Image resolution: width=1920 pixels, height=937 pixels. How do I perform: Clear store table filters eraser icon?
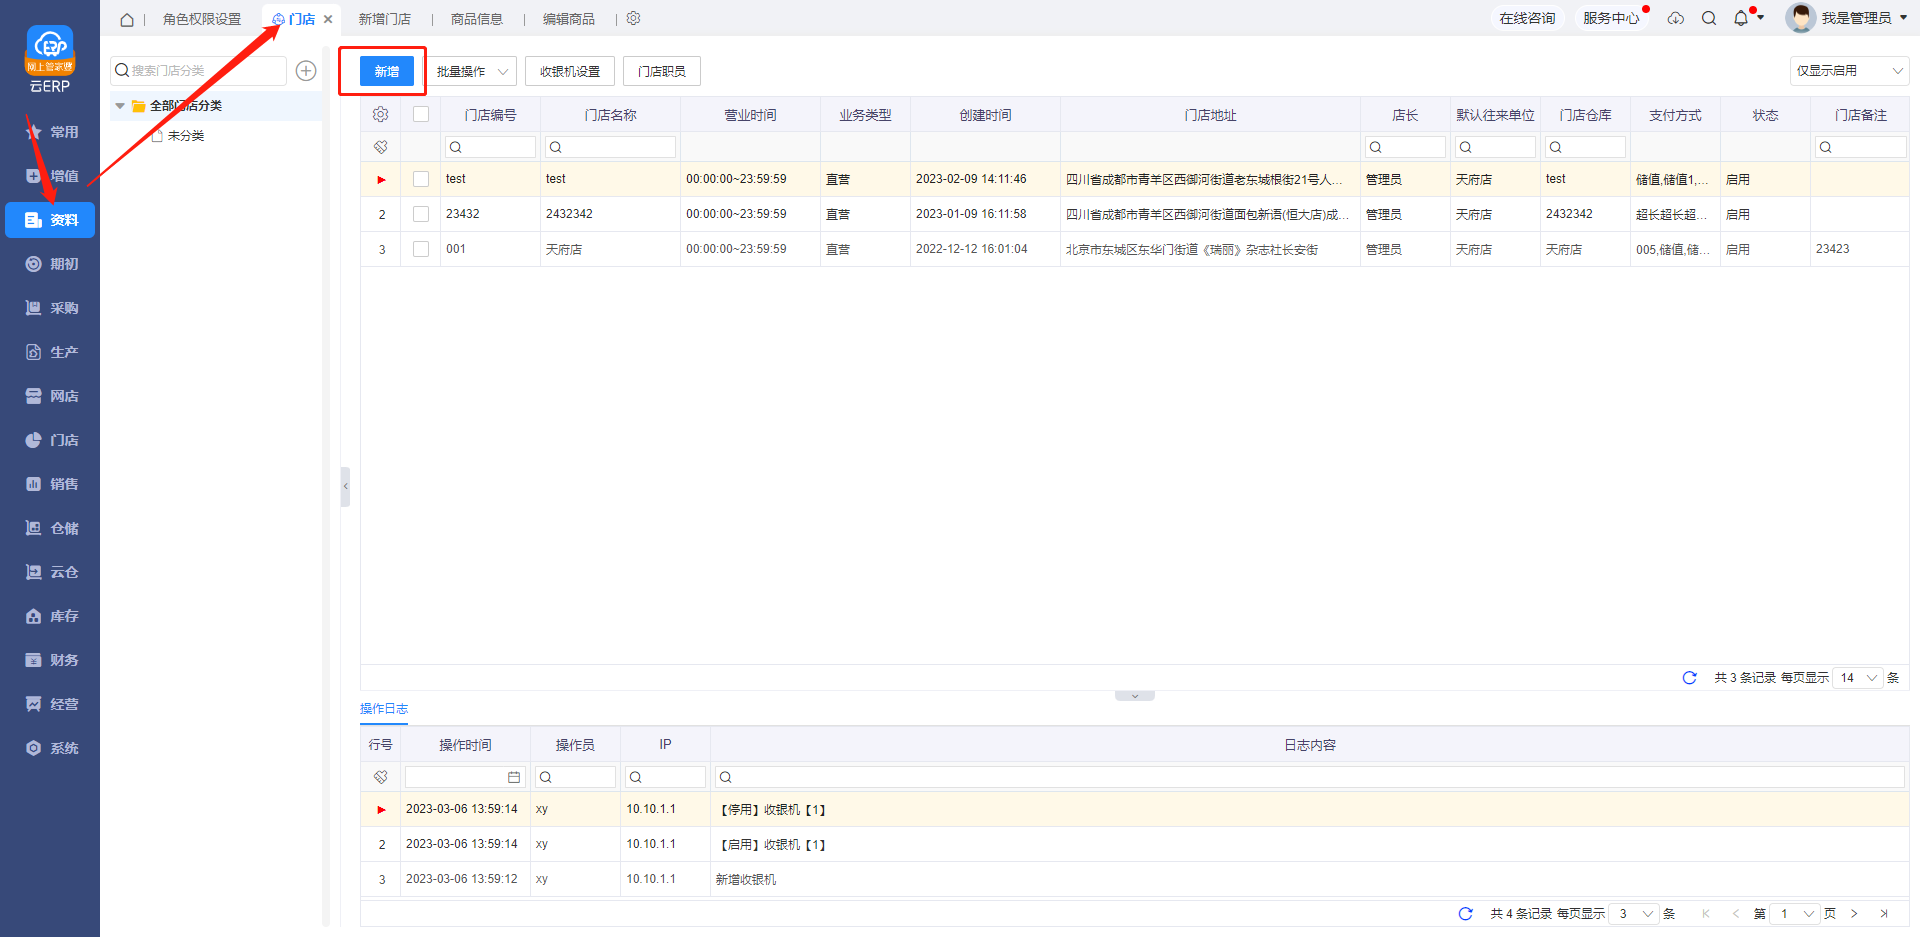pyautogui.click(x=380, y=147)
